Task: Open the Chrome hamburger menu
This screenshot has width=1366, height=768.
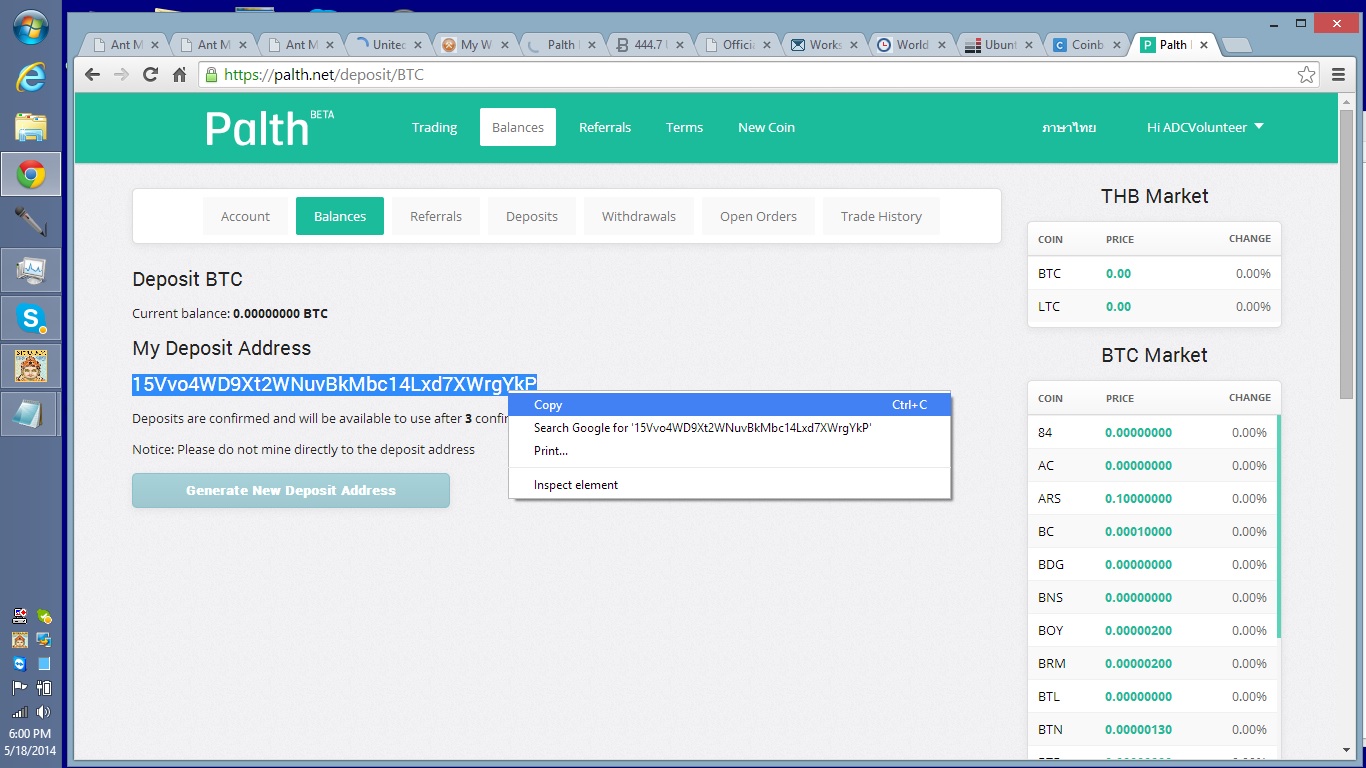Action: (1339, 75)
